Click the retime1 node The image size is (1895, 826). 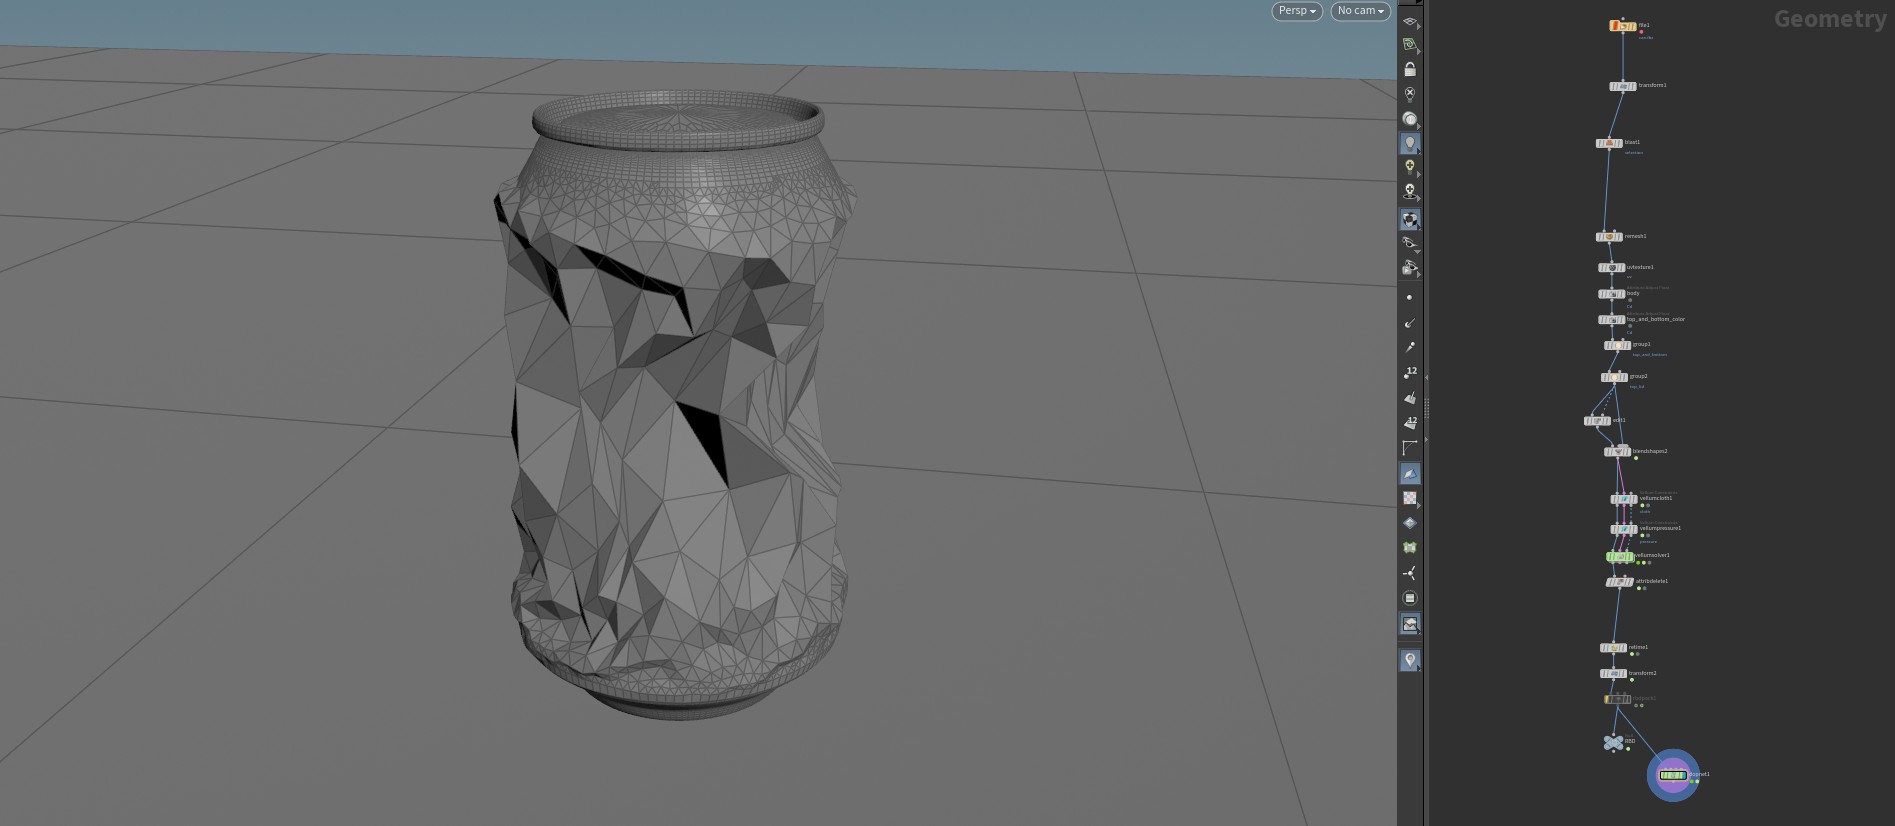(x=1612, y=648)
